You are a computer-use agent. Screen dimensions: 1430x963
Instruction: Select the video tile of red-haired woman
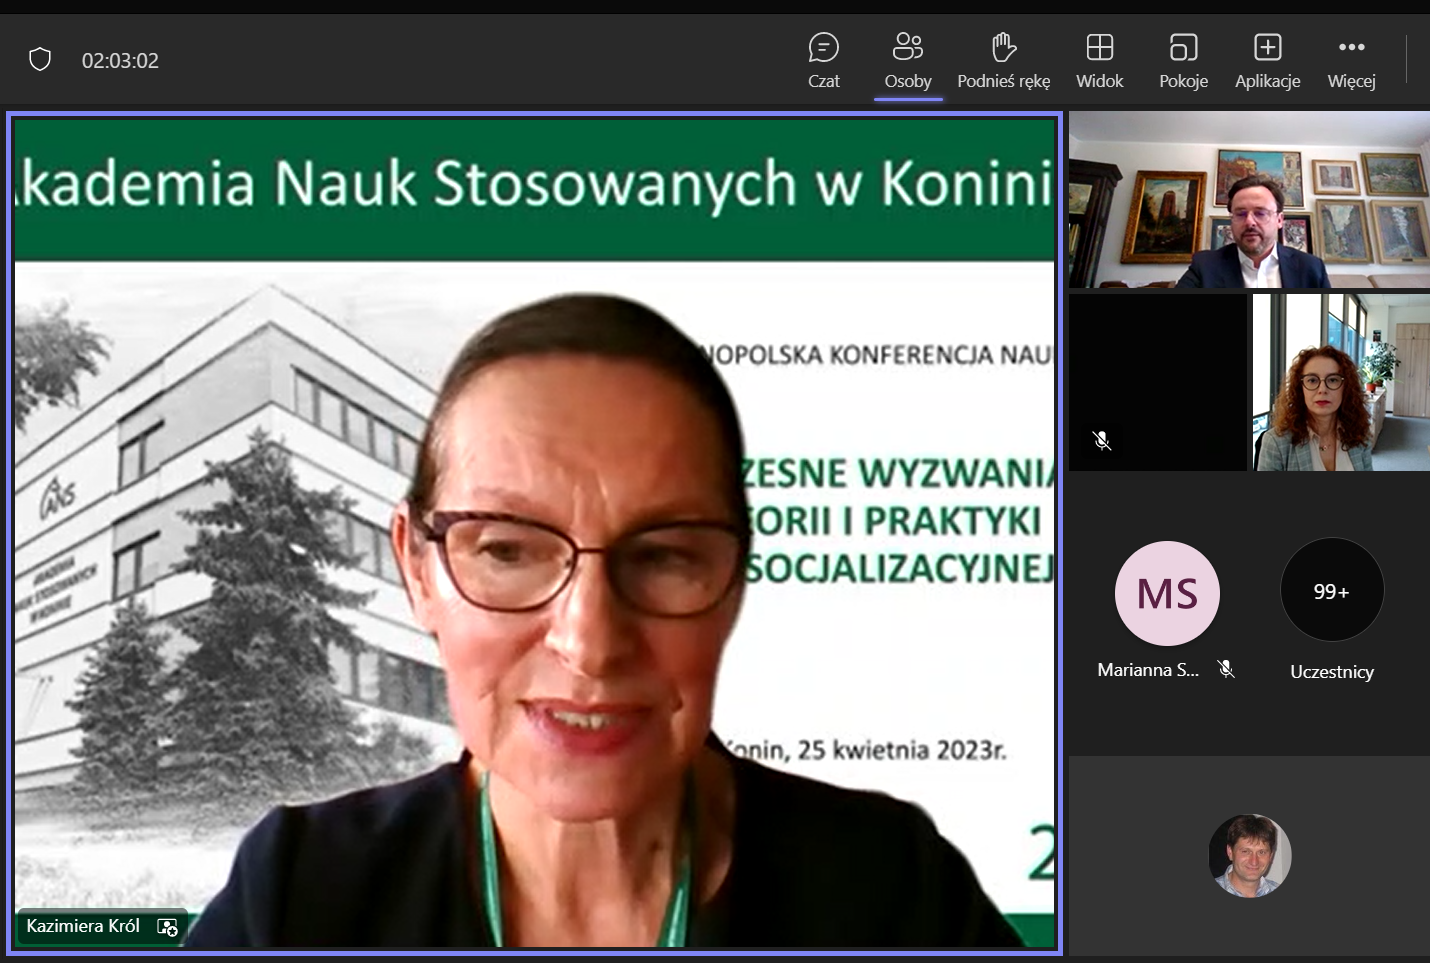pyautogui.click(x=1340, y=382)
